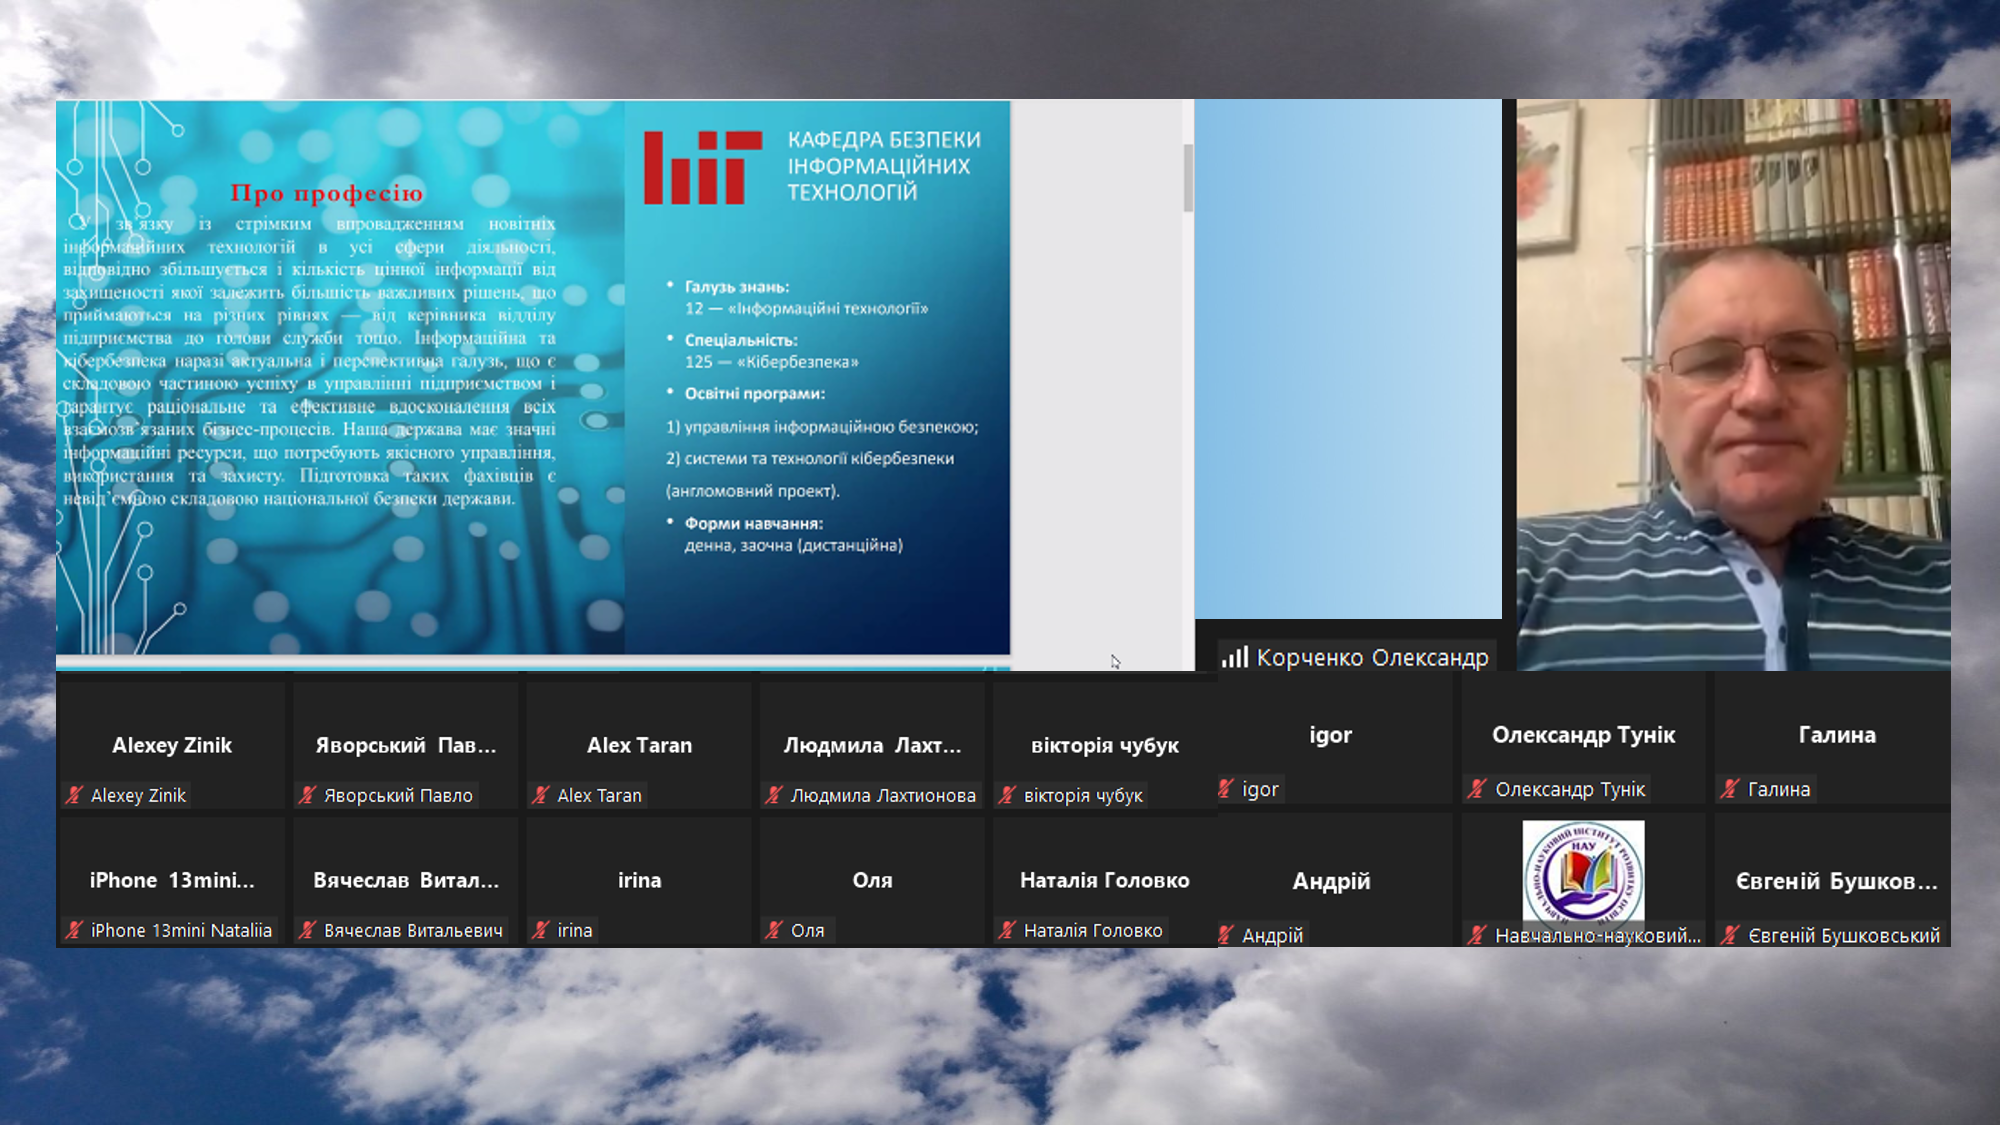Click muted mic icon next to Оля
Image resolution: width=2000 pixels, height=1125 pixels.
(774, 930)
